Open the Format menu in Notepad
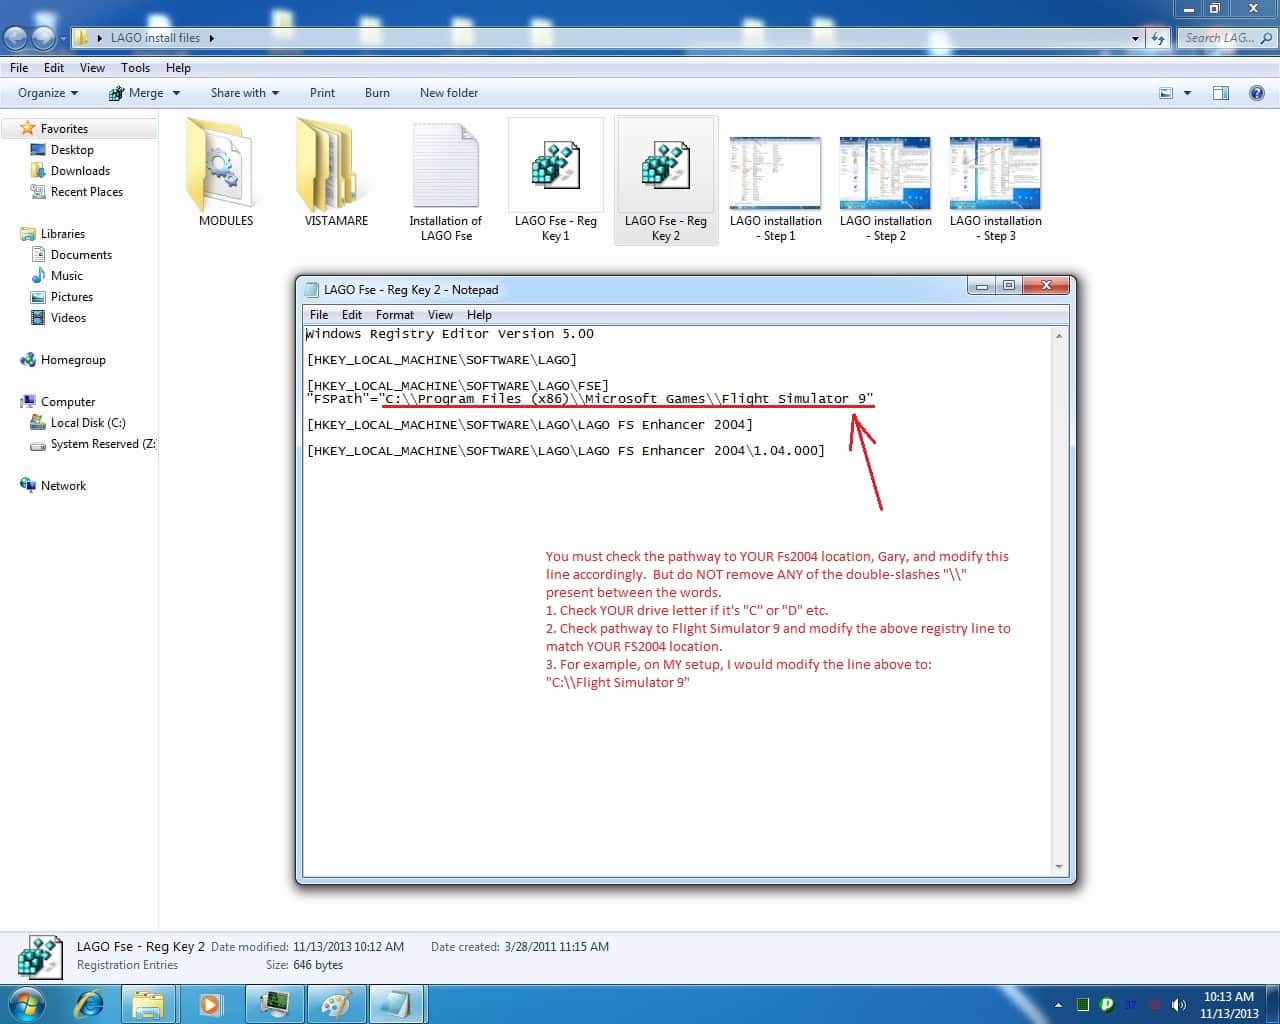The image size is (1280, 1024). click(394, 314)
